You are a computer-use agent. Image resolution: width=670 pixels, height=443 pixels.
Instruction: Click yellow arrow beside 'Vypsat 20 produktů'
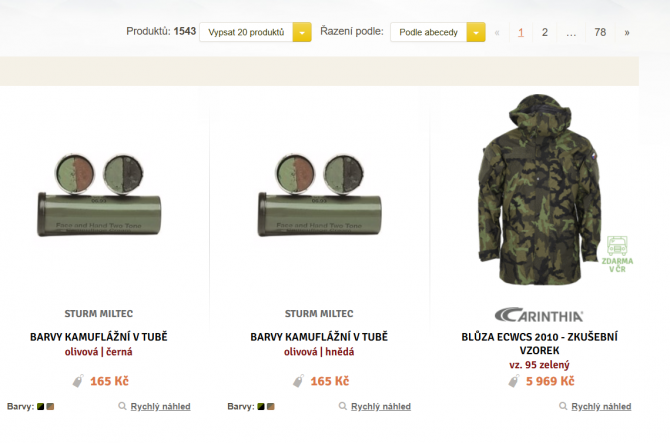point(302,32)
